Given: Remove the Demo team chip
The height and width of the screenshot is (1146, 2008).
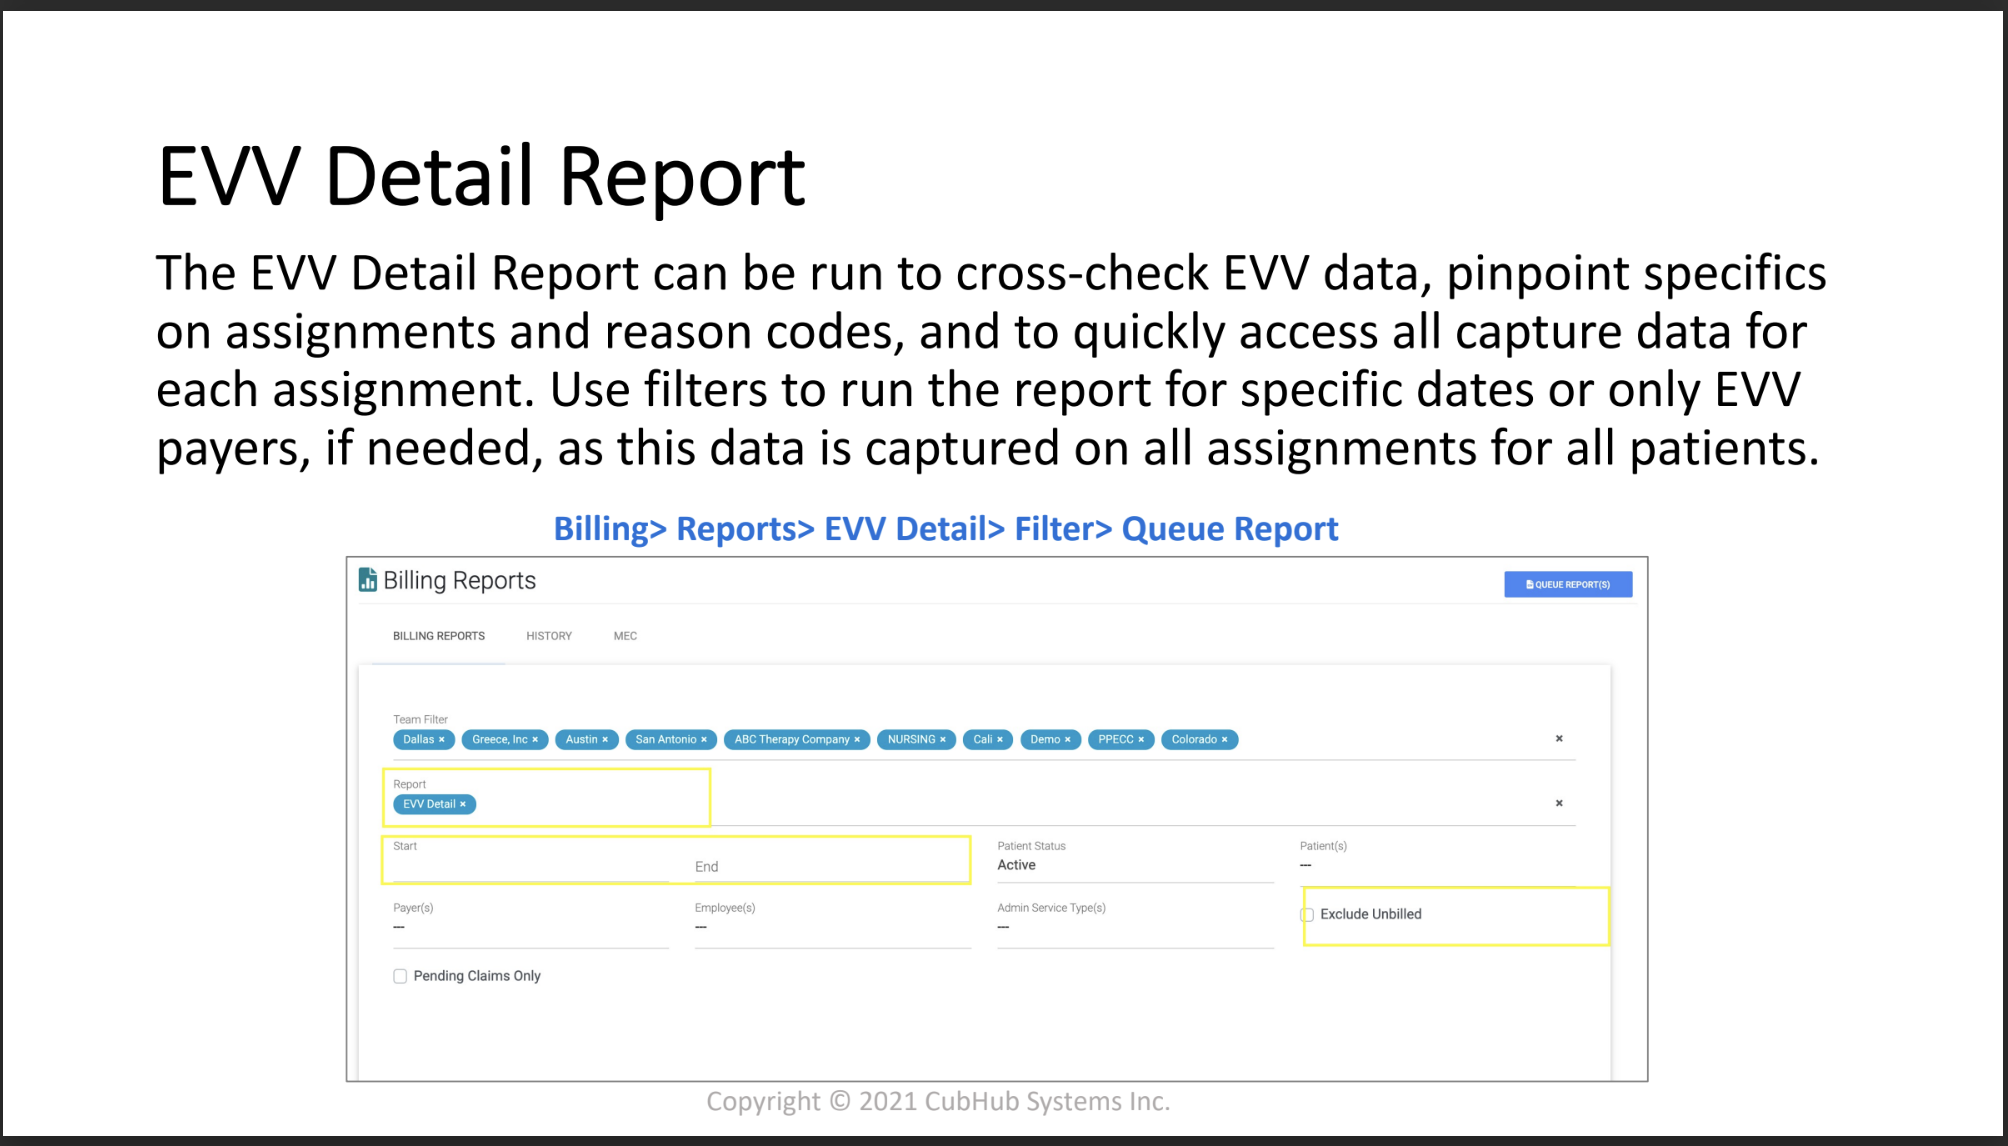Looking at the screenshot, I should pyautogui.click(x=1068, y=740).
